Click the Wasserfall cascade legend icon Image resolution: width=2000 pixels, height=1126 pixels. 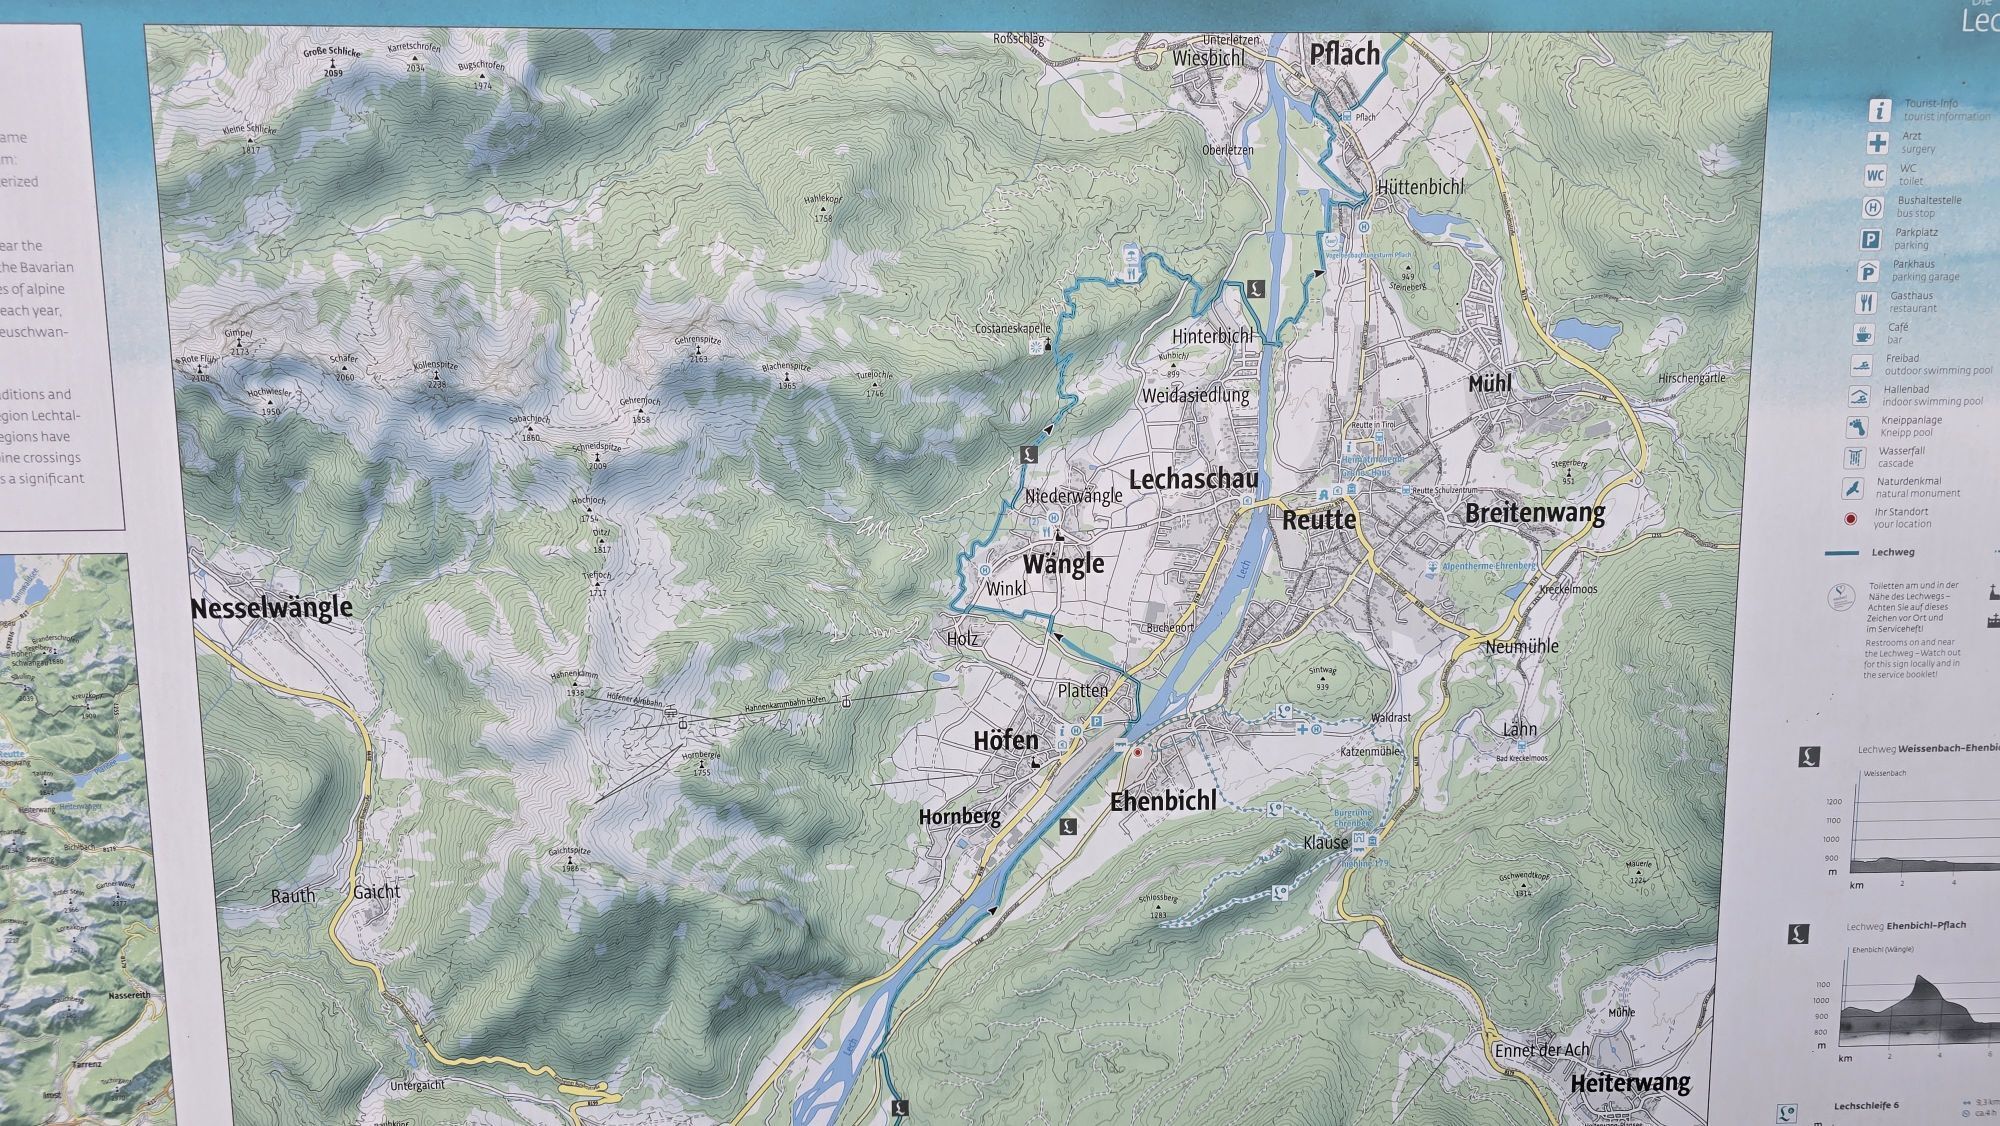click(1855, 458)
